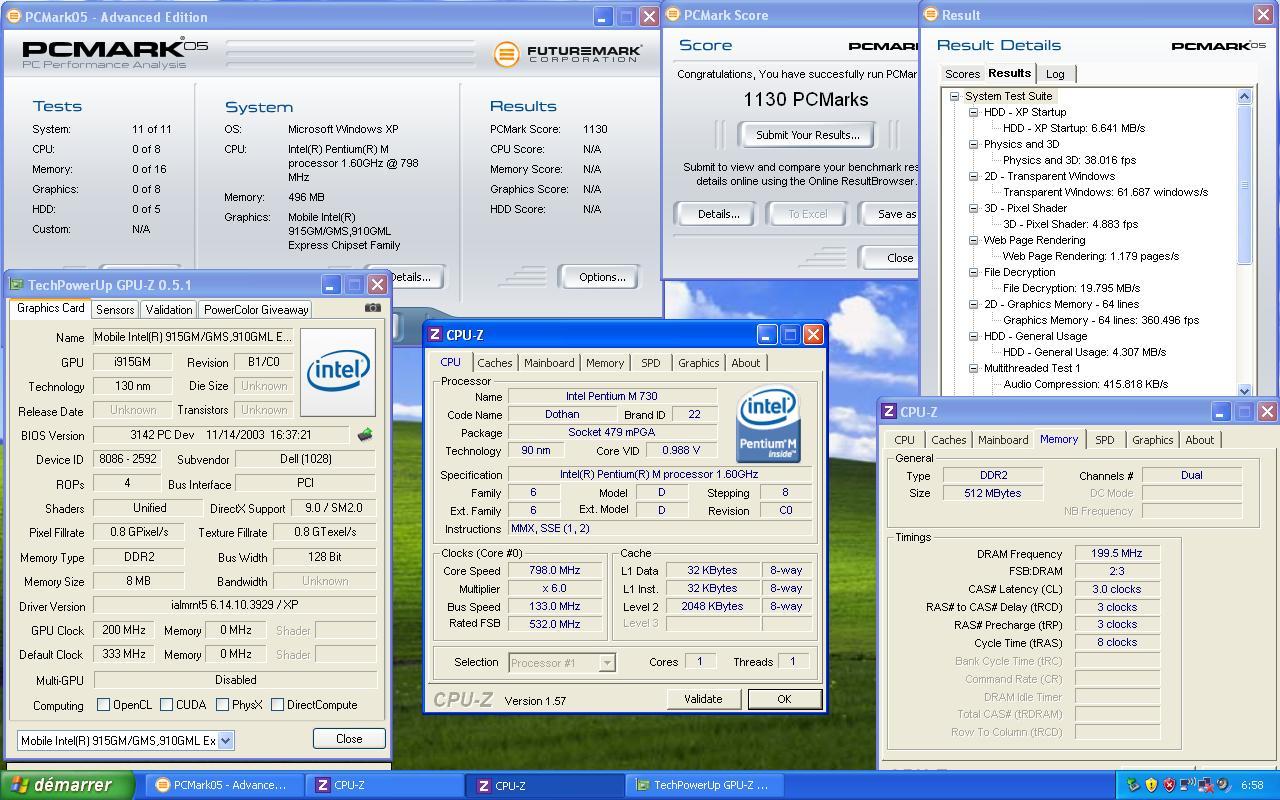1280x800 pixels.
Task: Click the CPU-Z processor window title icon
Action: pos(435,335)
